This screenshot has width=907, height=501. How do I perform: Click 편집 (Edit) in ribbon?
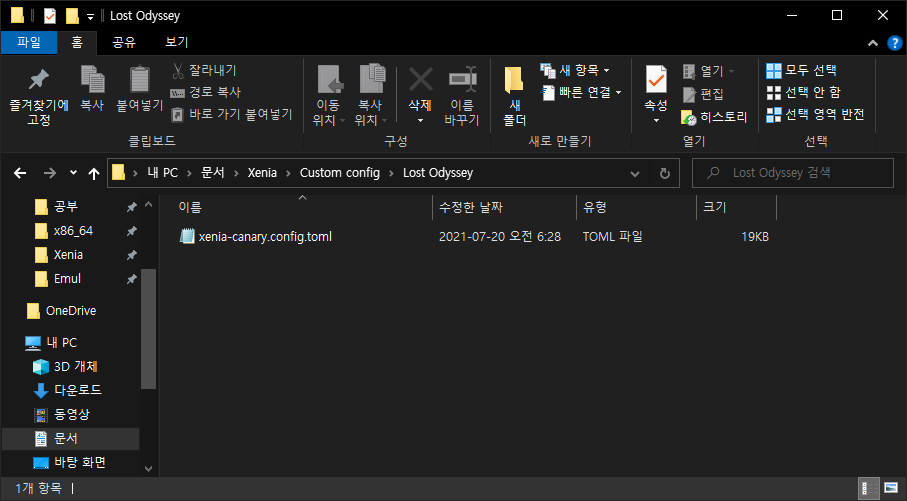tap(703, 94)
